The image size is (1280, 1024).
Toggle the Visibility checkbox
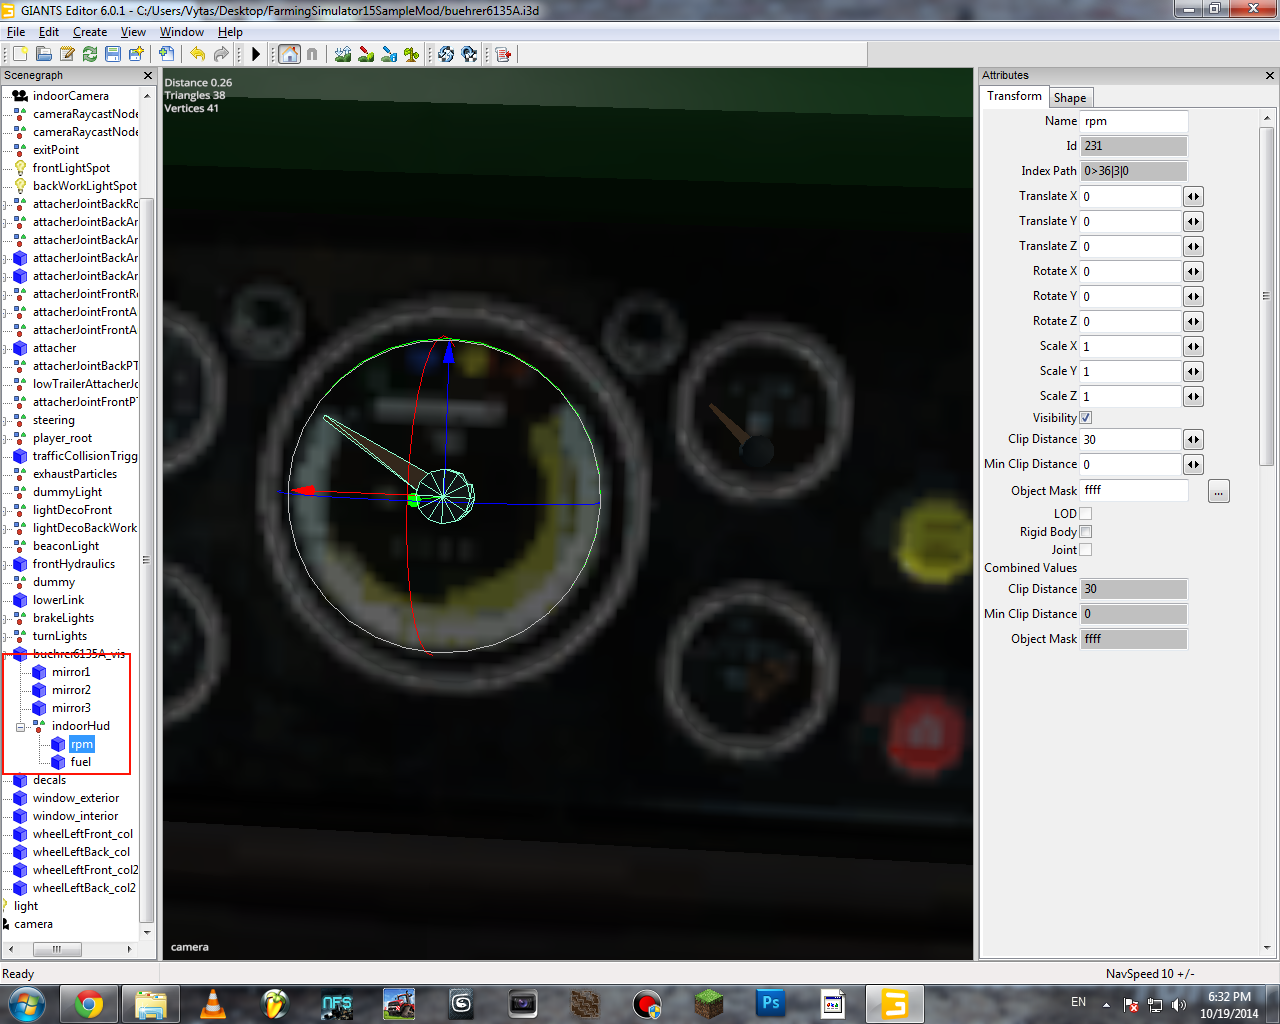coord(1086,418)
